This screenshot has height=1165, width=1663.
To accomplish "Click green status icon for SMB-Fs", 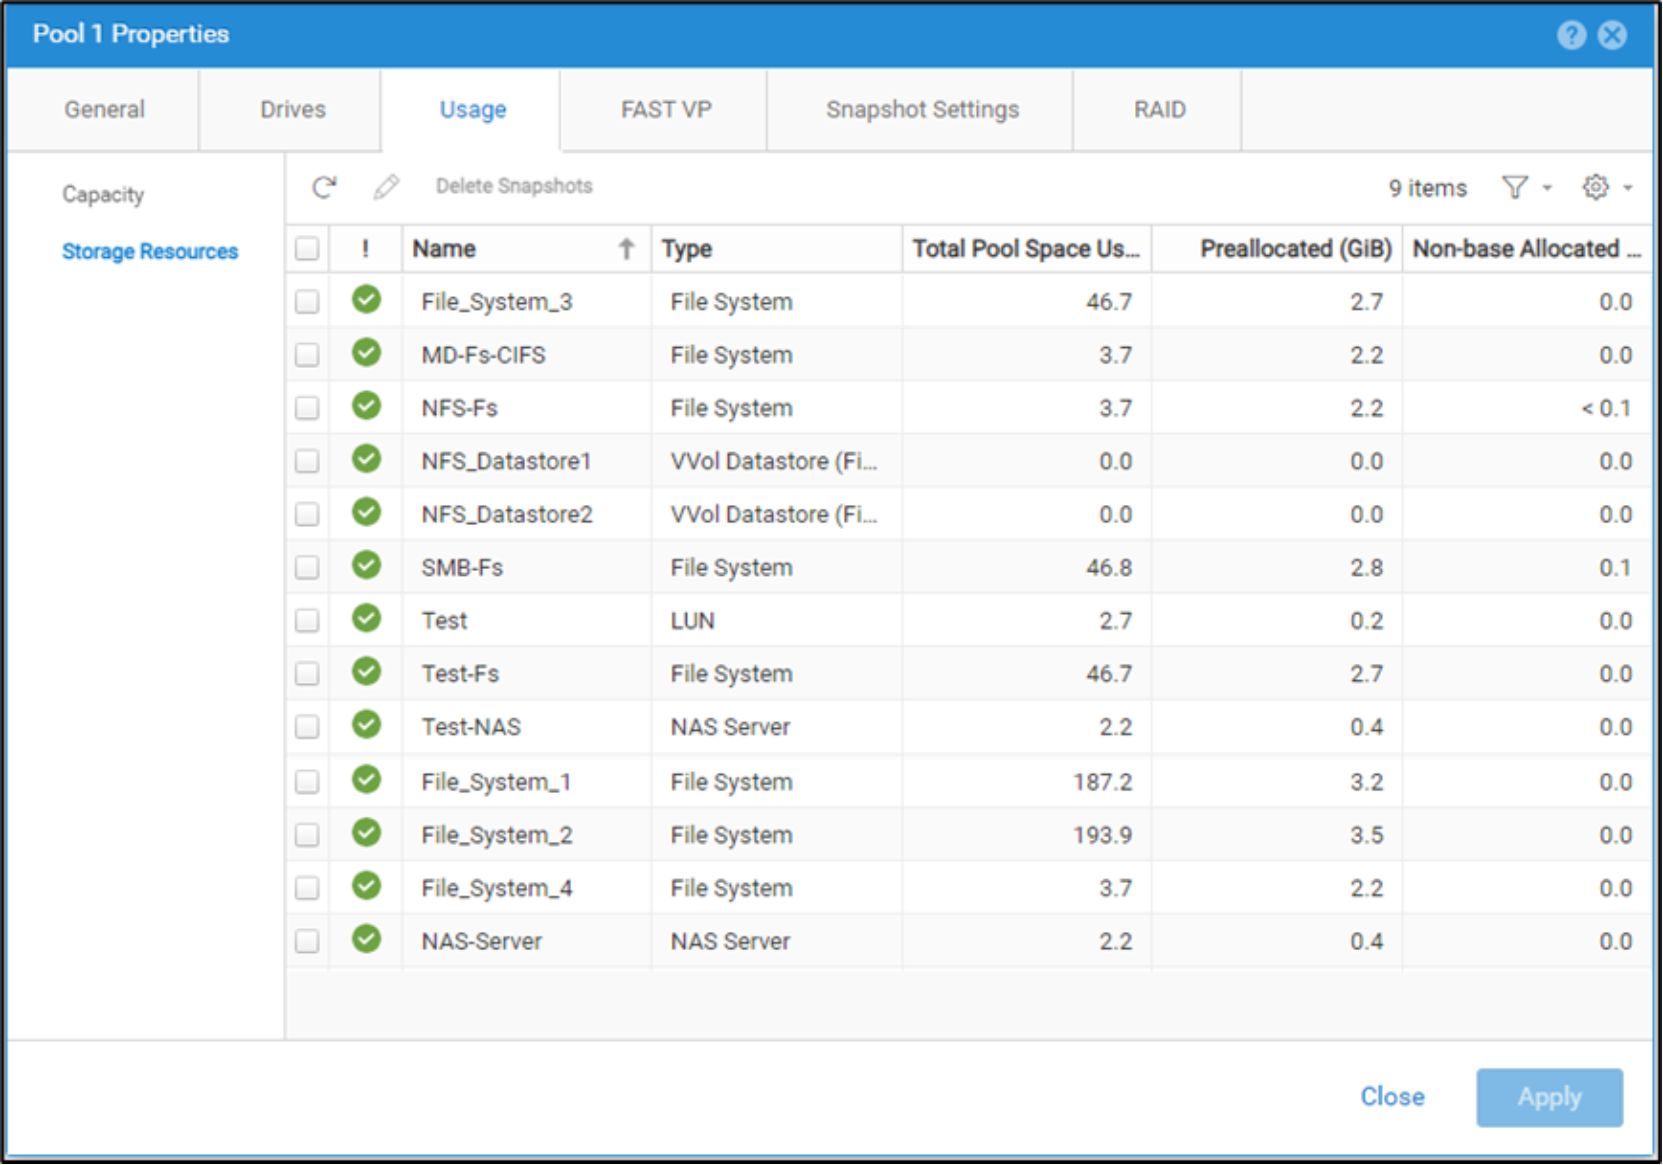I will tap(367, 565).
